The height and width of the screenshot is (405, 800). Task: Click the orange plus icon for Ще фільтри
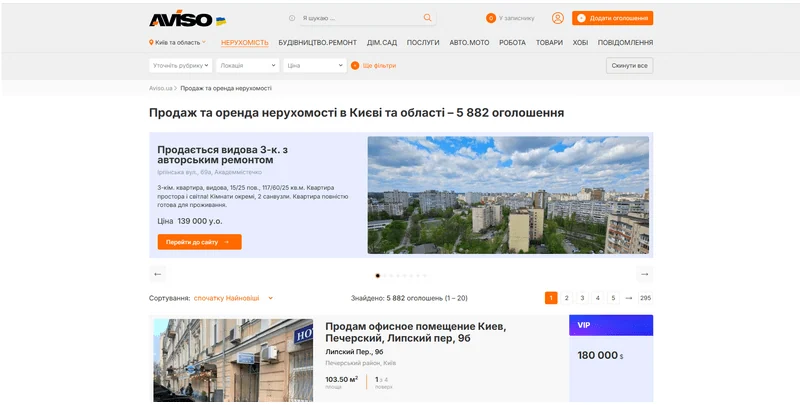(x=355, y=65)
